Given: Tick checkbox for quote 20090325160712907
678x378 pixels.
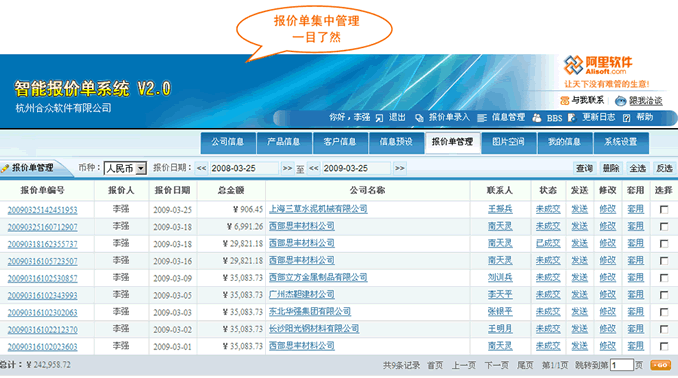Looking at the screenshot, I should coord(664,227).
